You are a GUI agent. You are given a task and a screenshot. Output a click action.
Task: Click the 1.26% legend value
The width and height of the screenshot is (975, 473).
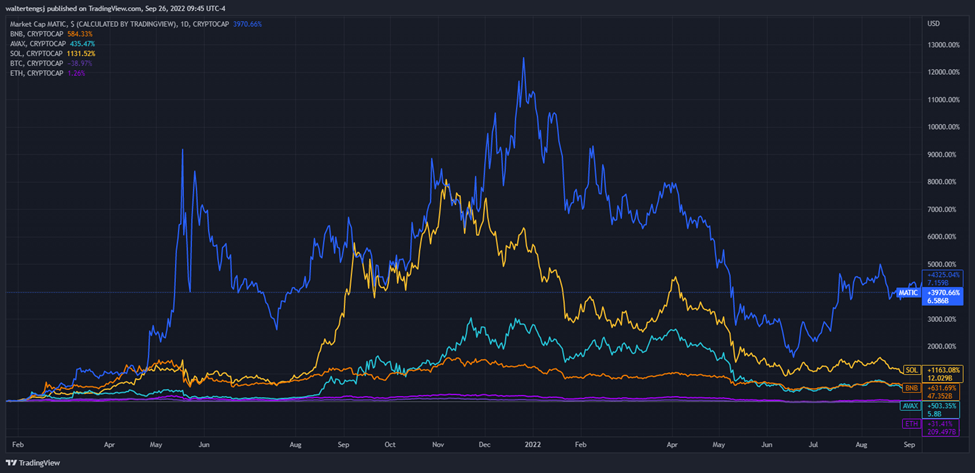pos(75,73)
